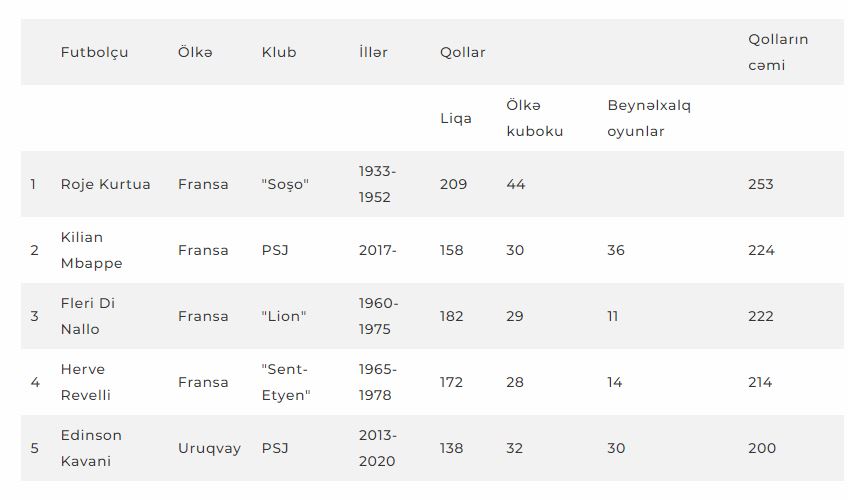Click the Futbolçu column header
Screen dimensions: 848x500
click(x=94, y=52)
